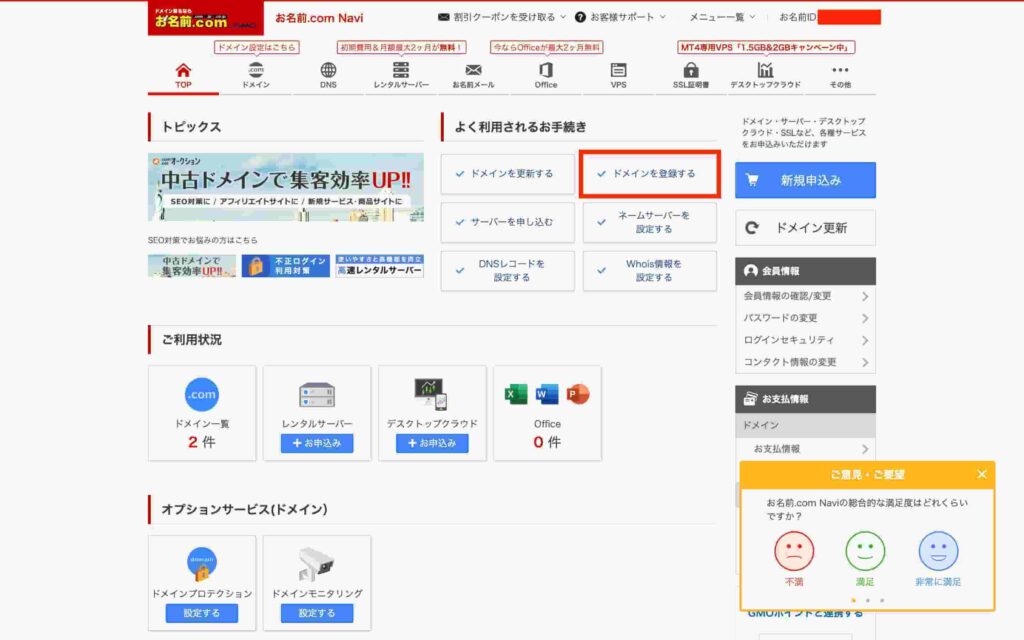The width and height of the screenshot is (1024, 640).
Task: Select the 不満 unhappy face
Action: (x=794, y=551)
